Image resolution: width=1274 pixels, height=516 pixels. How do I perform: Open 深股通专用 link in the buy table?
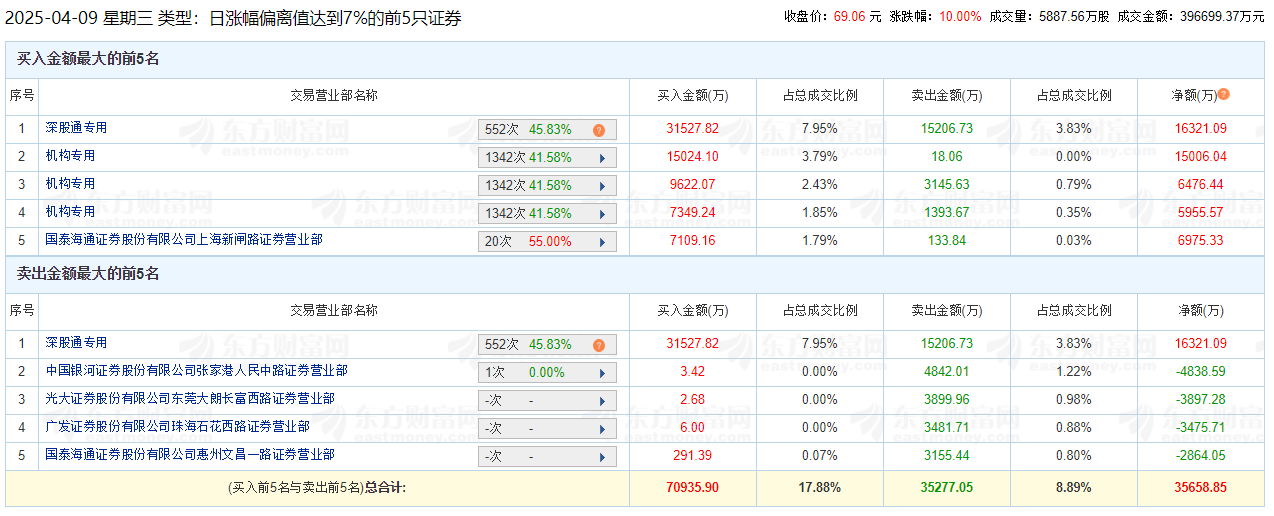point(76,128)
